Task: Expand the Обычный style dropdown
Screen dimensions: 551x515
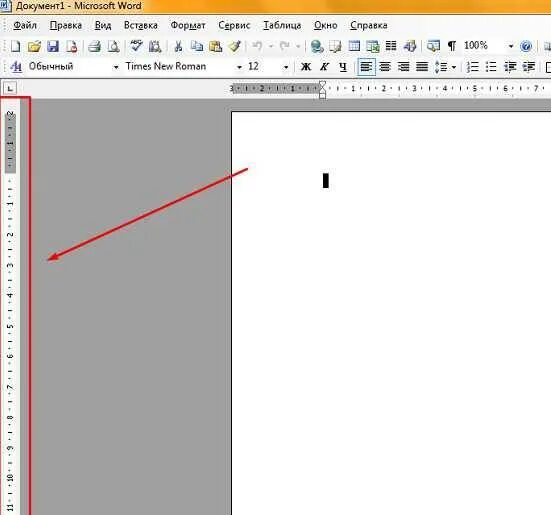Action: coord(116,67)
